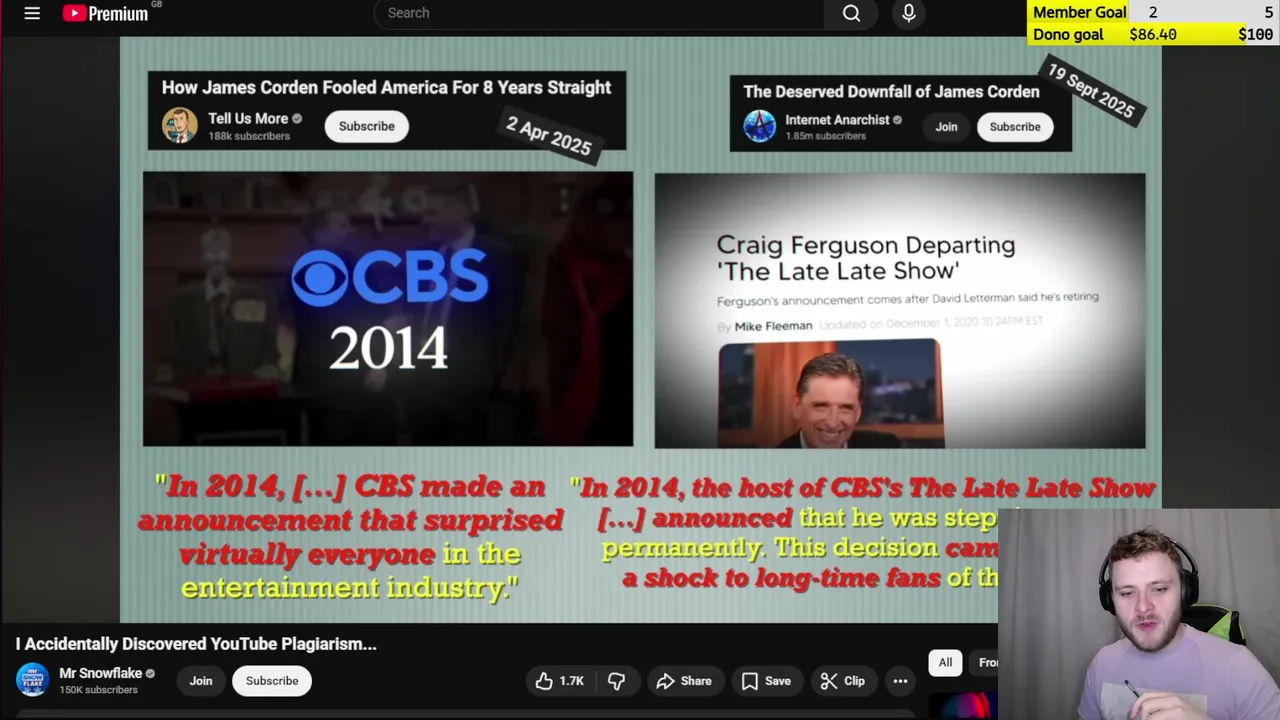Viewport: 1280px width, 720px height.
Task: Click the '19 Sept 2025' date label
Action: (x=1091, y=90)
